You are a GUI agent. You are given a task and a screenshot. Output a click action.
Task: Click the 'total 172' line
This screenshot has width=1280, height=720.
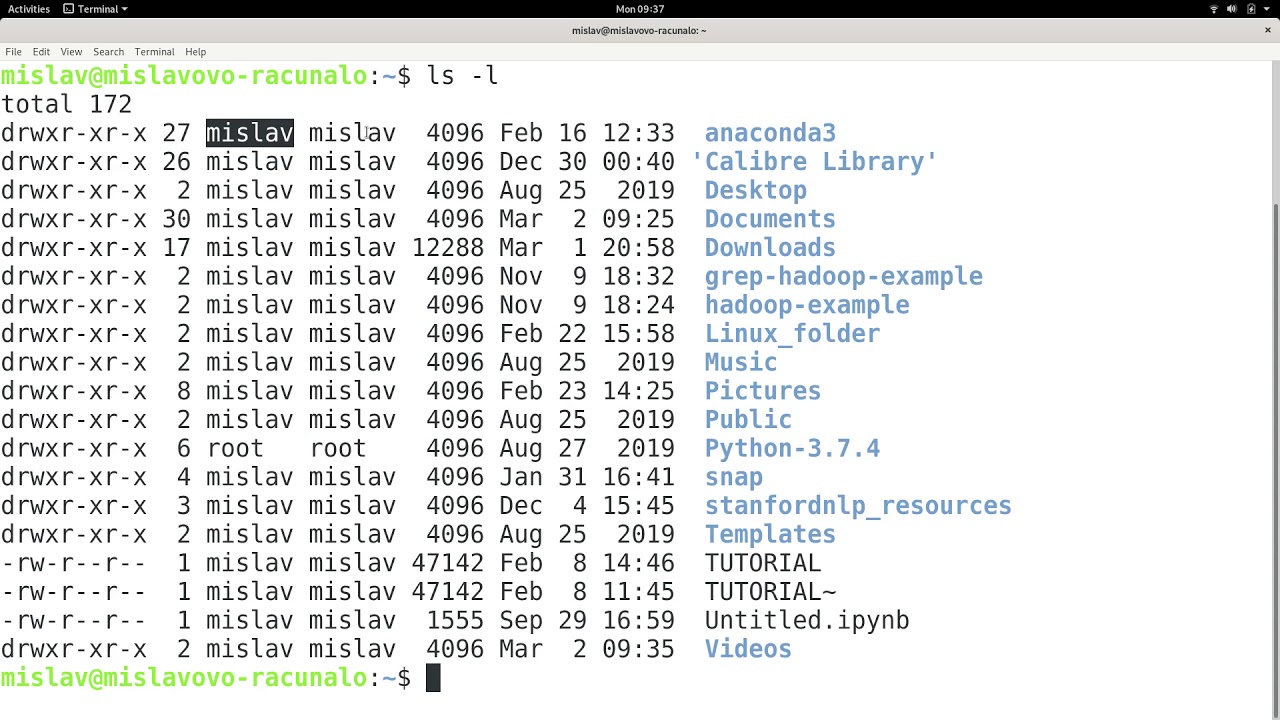tap(66, 104)
